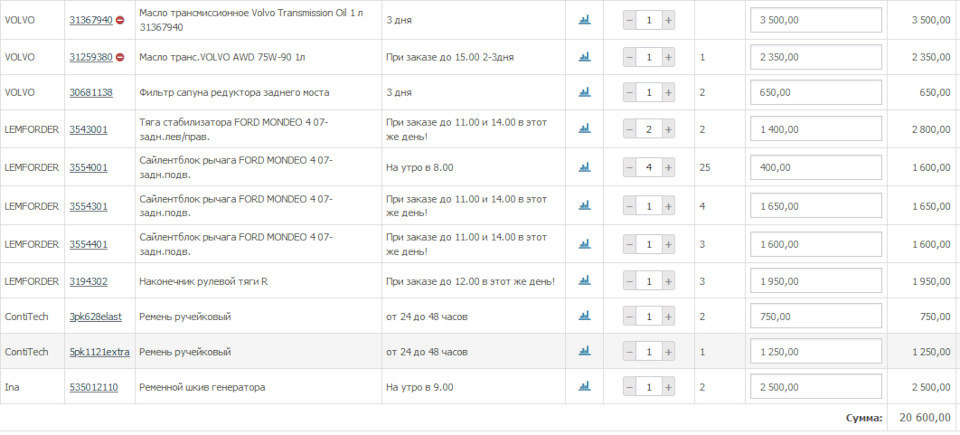Increase quantity for part 31367940
This screenshot has width=960, height=435.
click(x=669, y=20)
